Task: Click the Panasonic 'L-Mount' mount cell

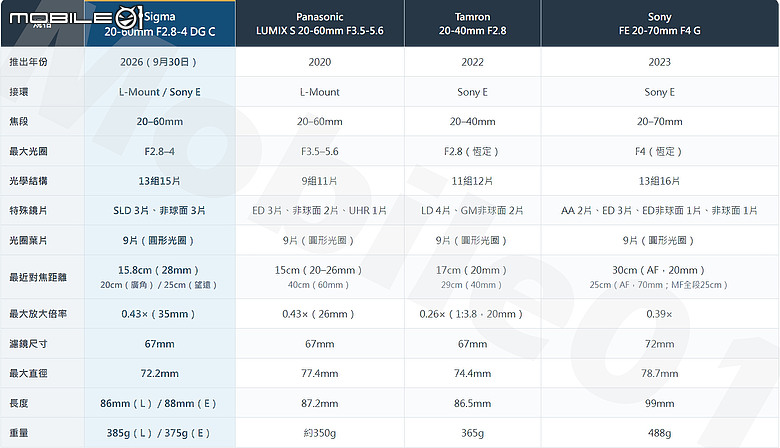Action: point(319,92)
